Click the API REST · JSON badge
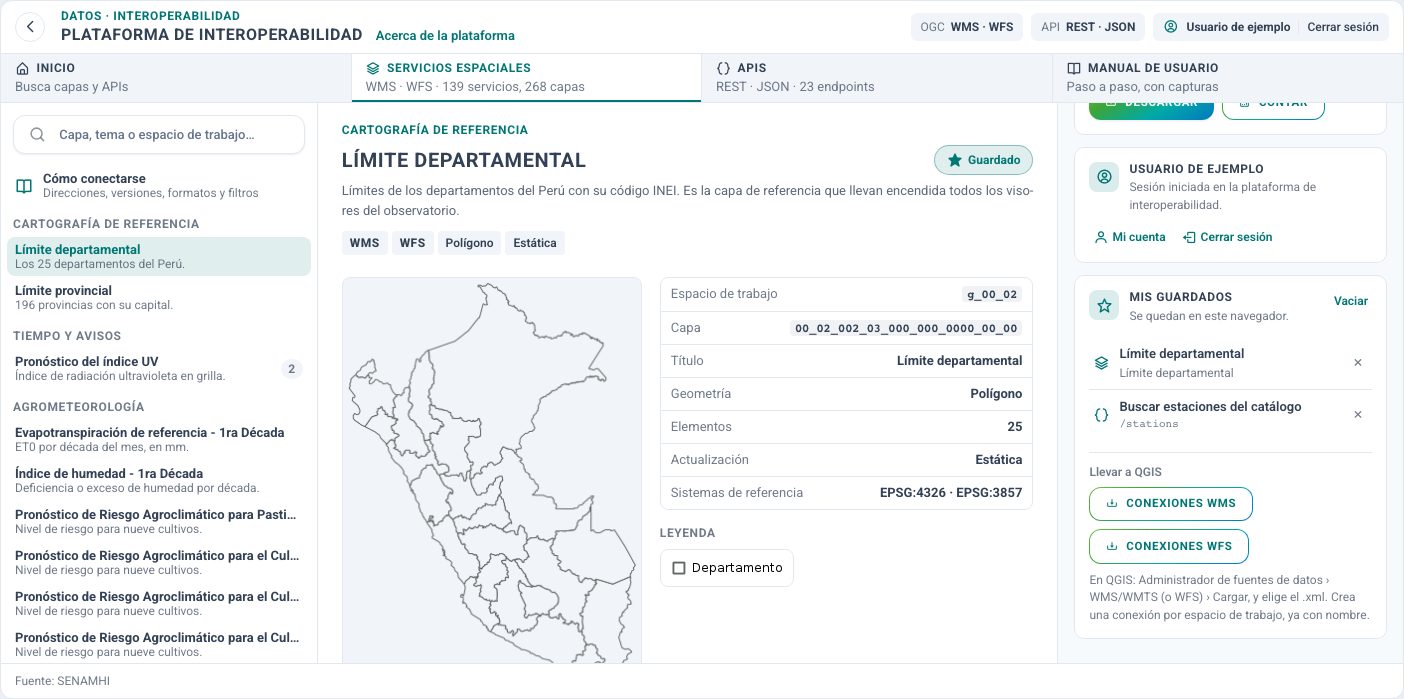Viewport: 1404px width, 699px height. pyautogui.click(x=1088, y=27)
